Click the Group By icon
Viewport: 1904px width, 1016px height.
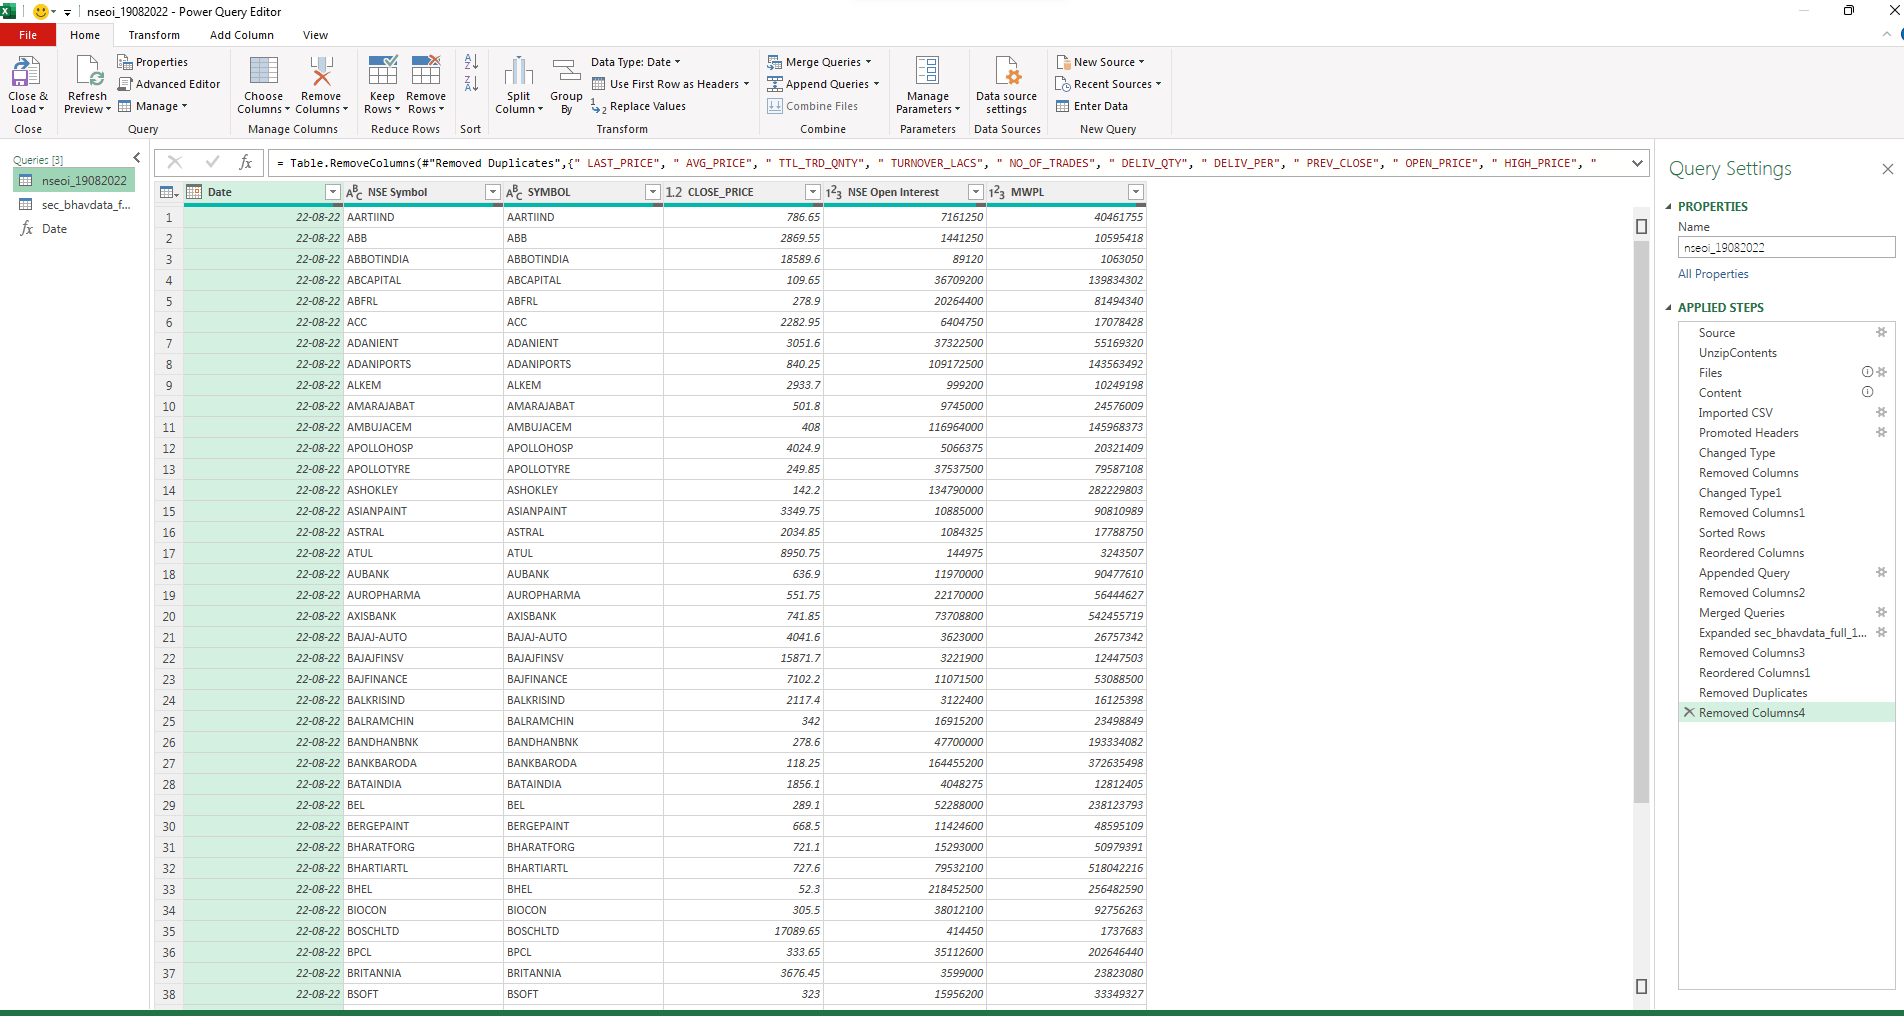click(566, 72)
